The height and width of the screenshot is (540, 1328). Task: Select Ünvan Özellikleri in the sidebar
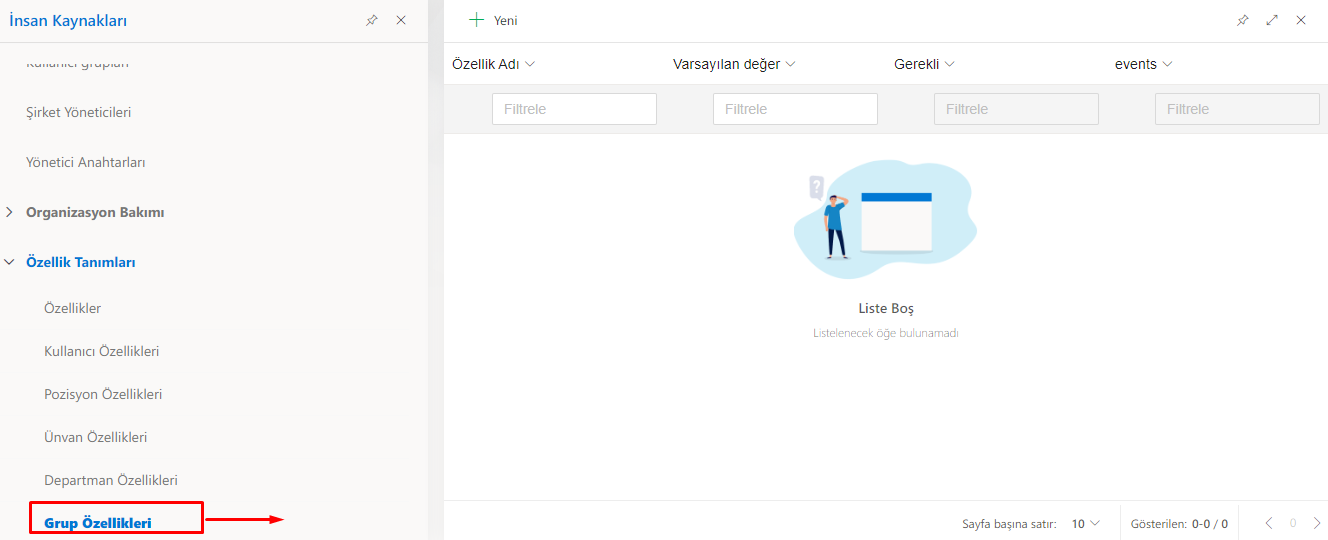coord(95,437)
